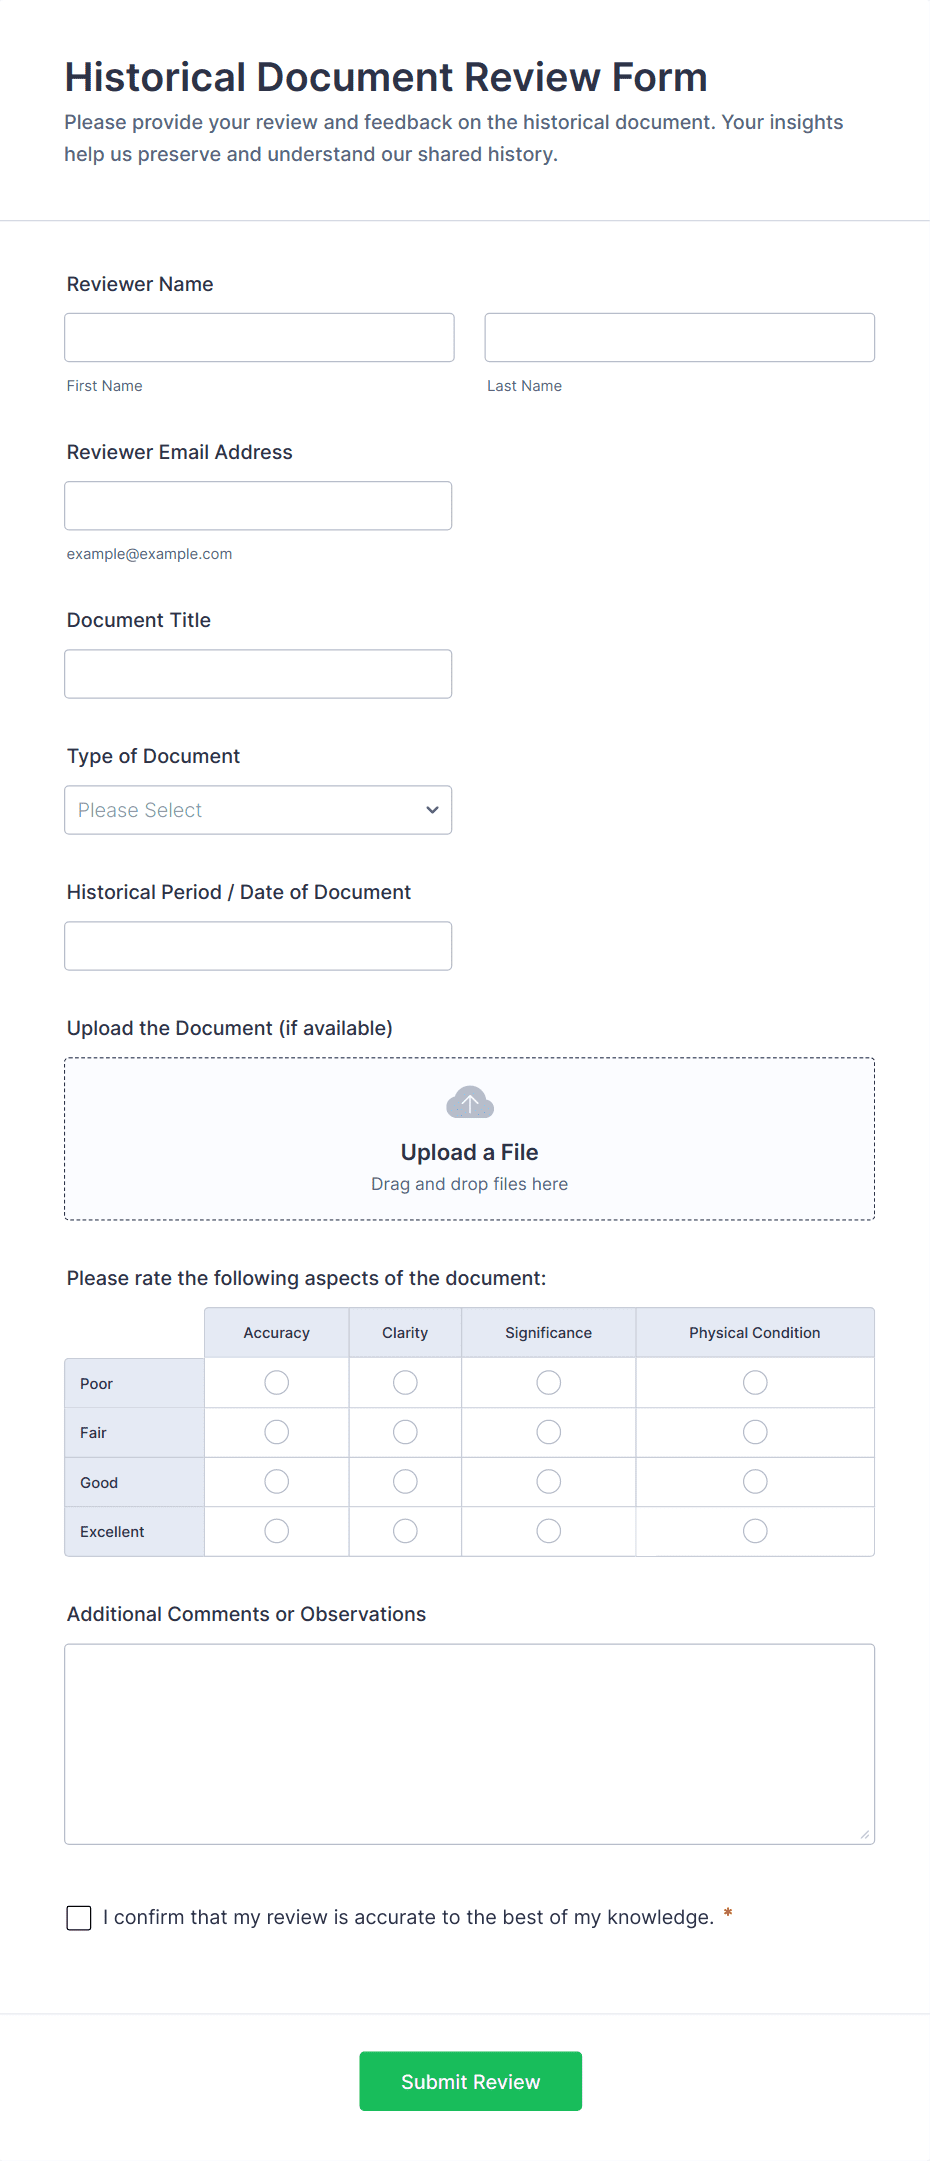The width and height of the screenshot is (930, 2161).
Task: Select Excellent rating for Clarity
Action: [404, 1531]
